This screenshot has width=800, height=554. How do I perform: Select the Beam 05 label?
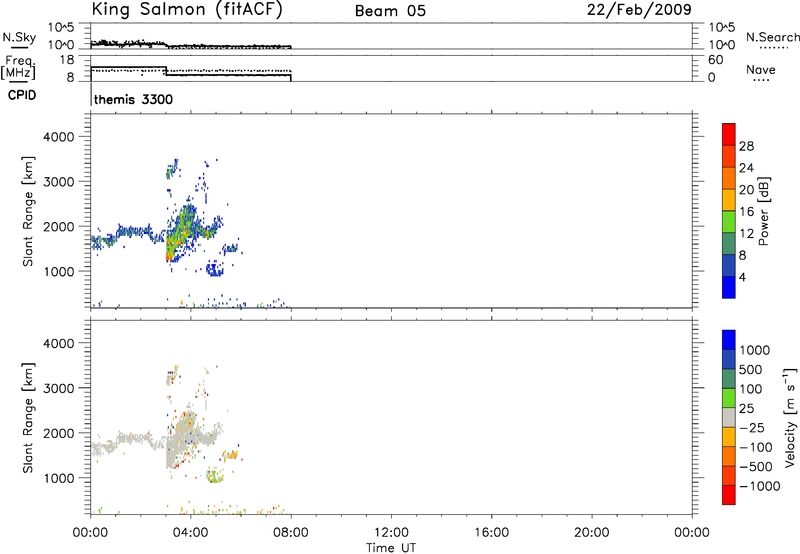pyautogui.click(x=390, y=11)
